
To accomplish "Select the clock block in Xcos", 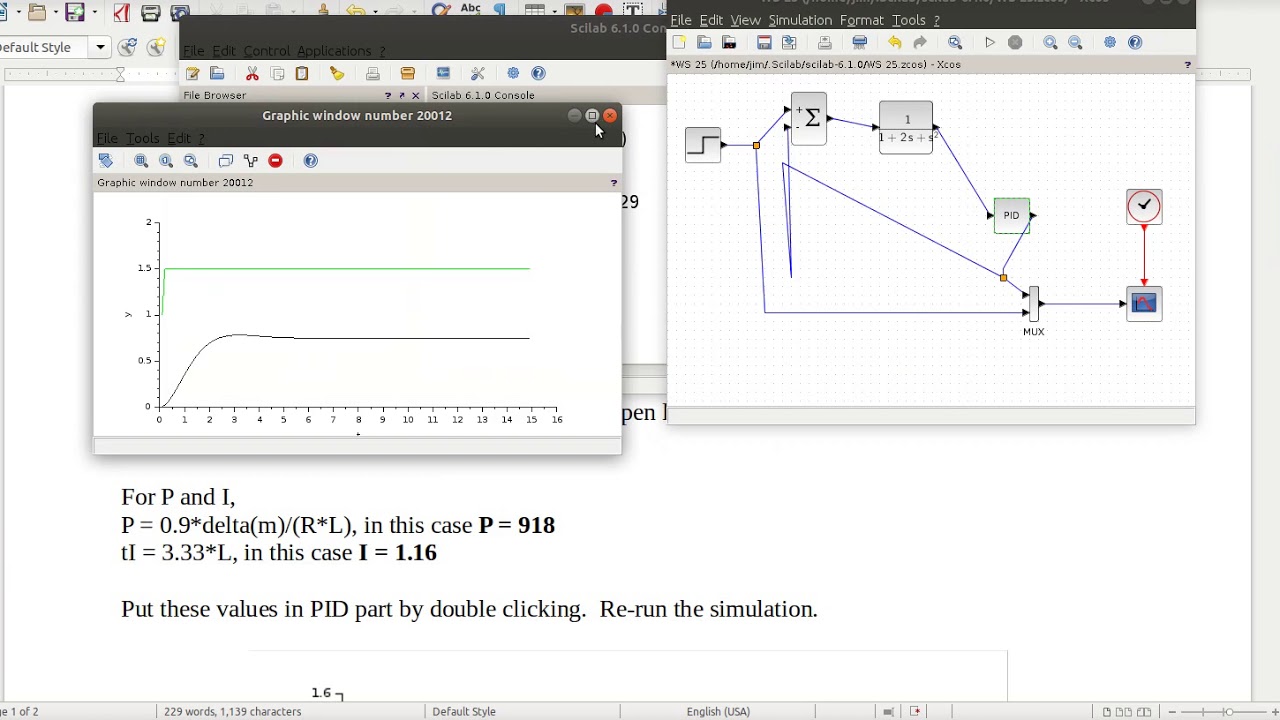I will pos(1144,207).
